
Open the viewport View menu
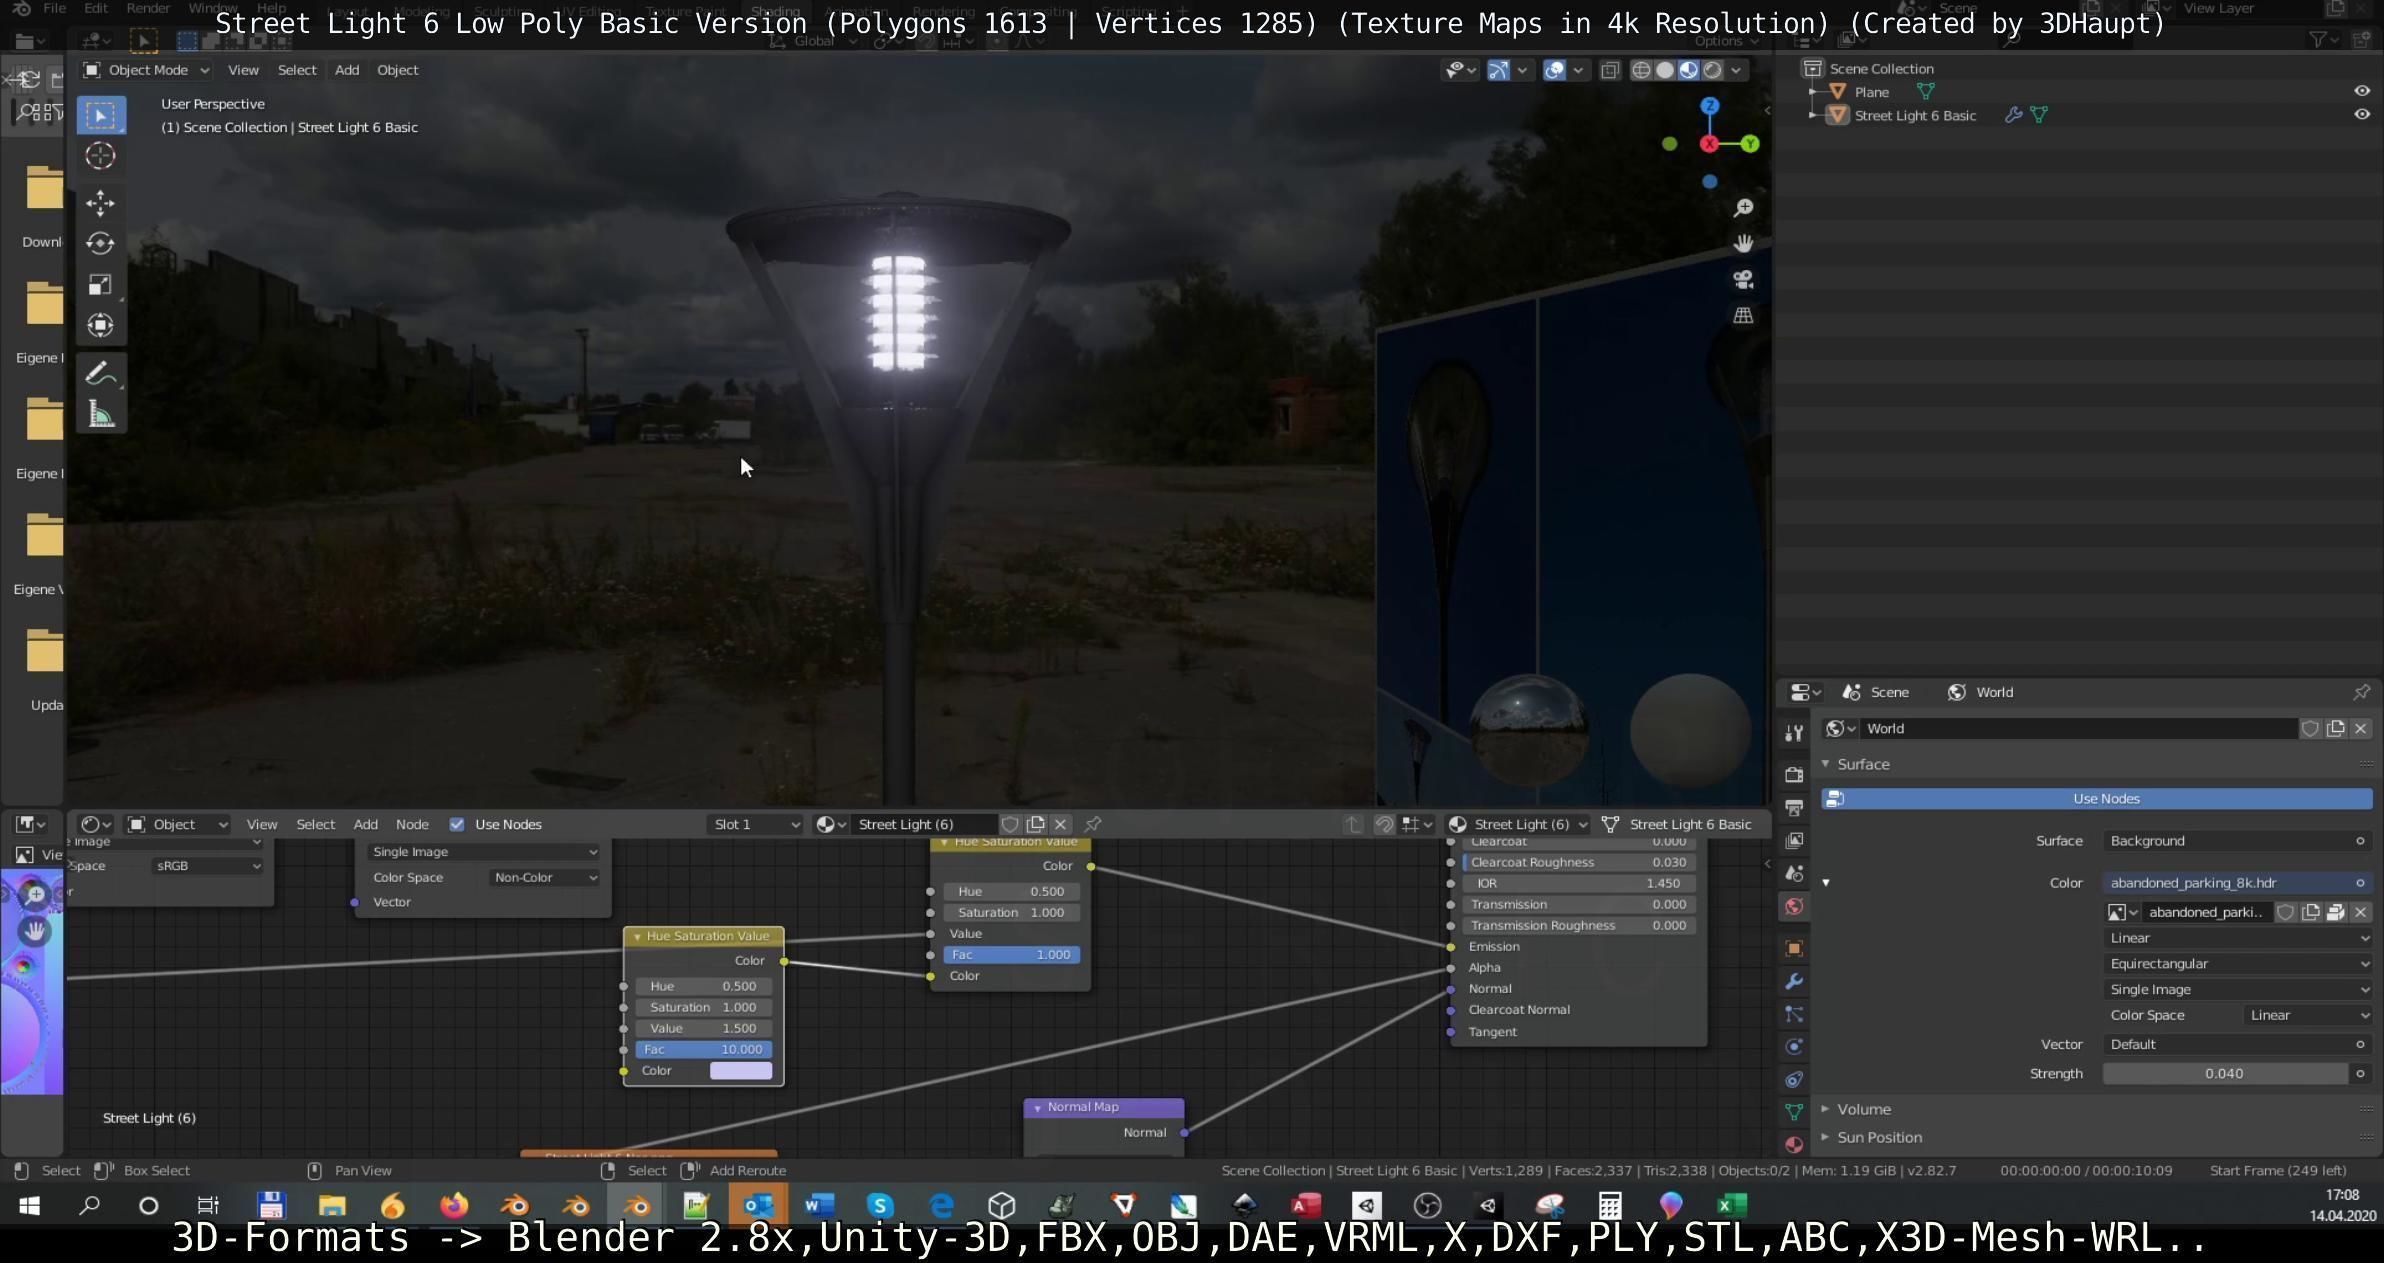click(243, 70)
